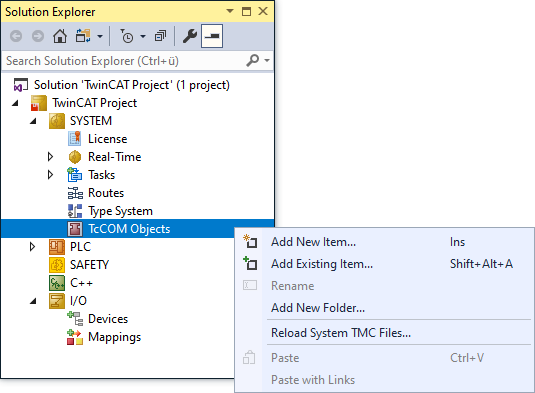Click the PLC icon
The width and height of the screenshot is (535, 393).
[x=57, y=247]
